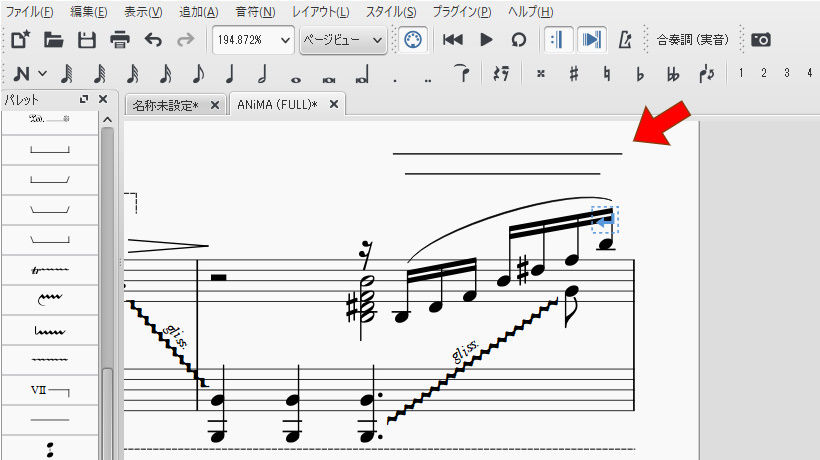
Task: Toggle the metronome icon
Action: click(x=625, y=40)
